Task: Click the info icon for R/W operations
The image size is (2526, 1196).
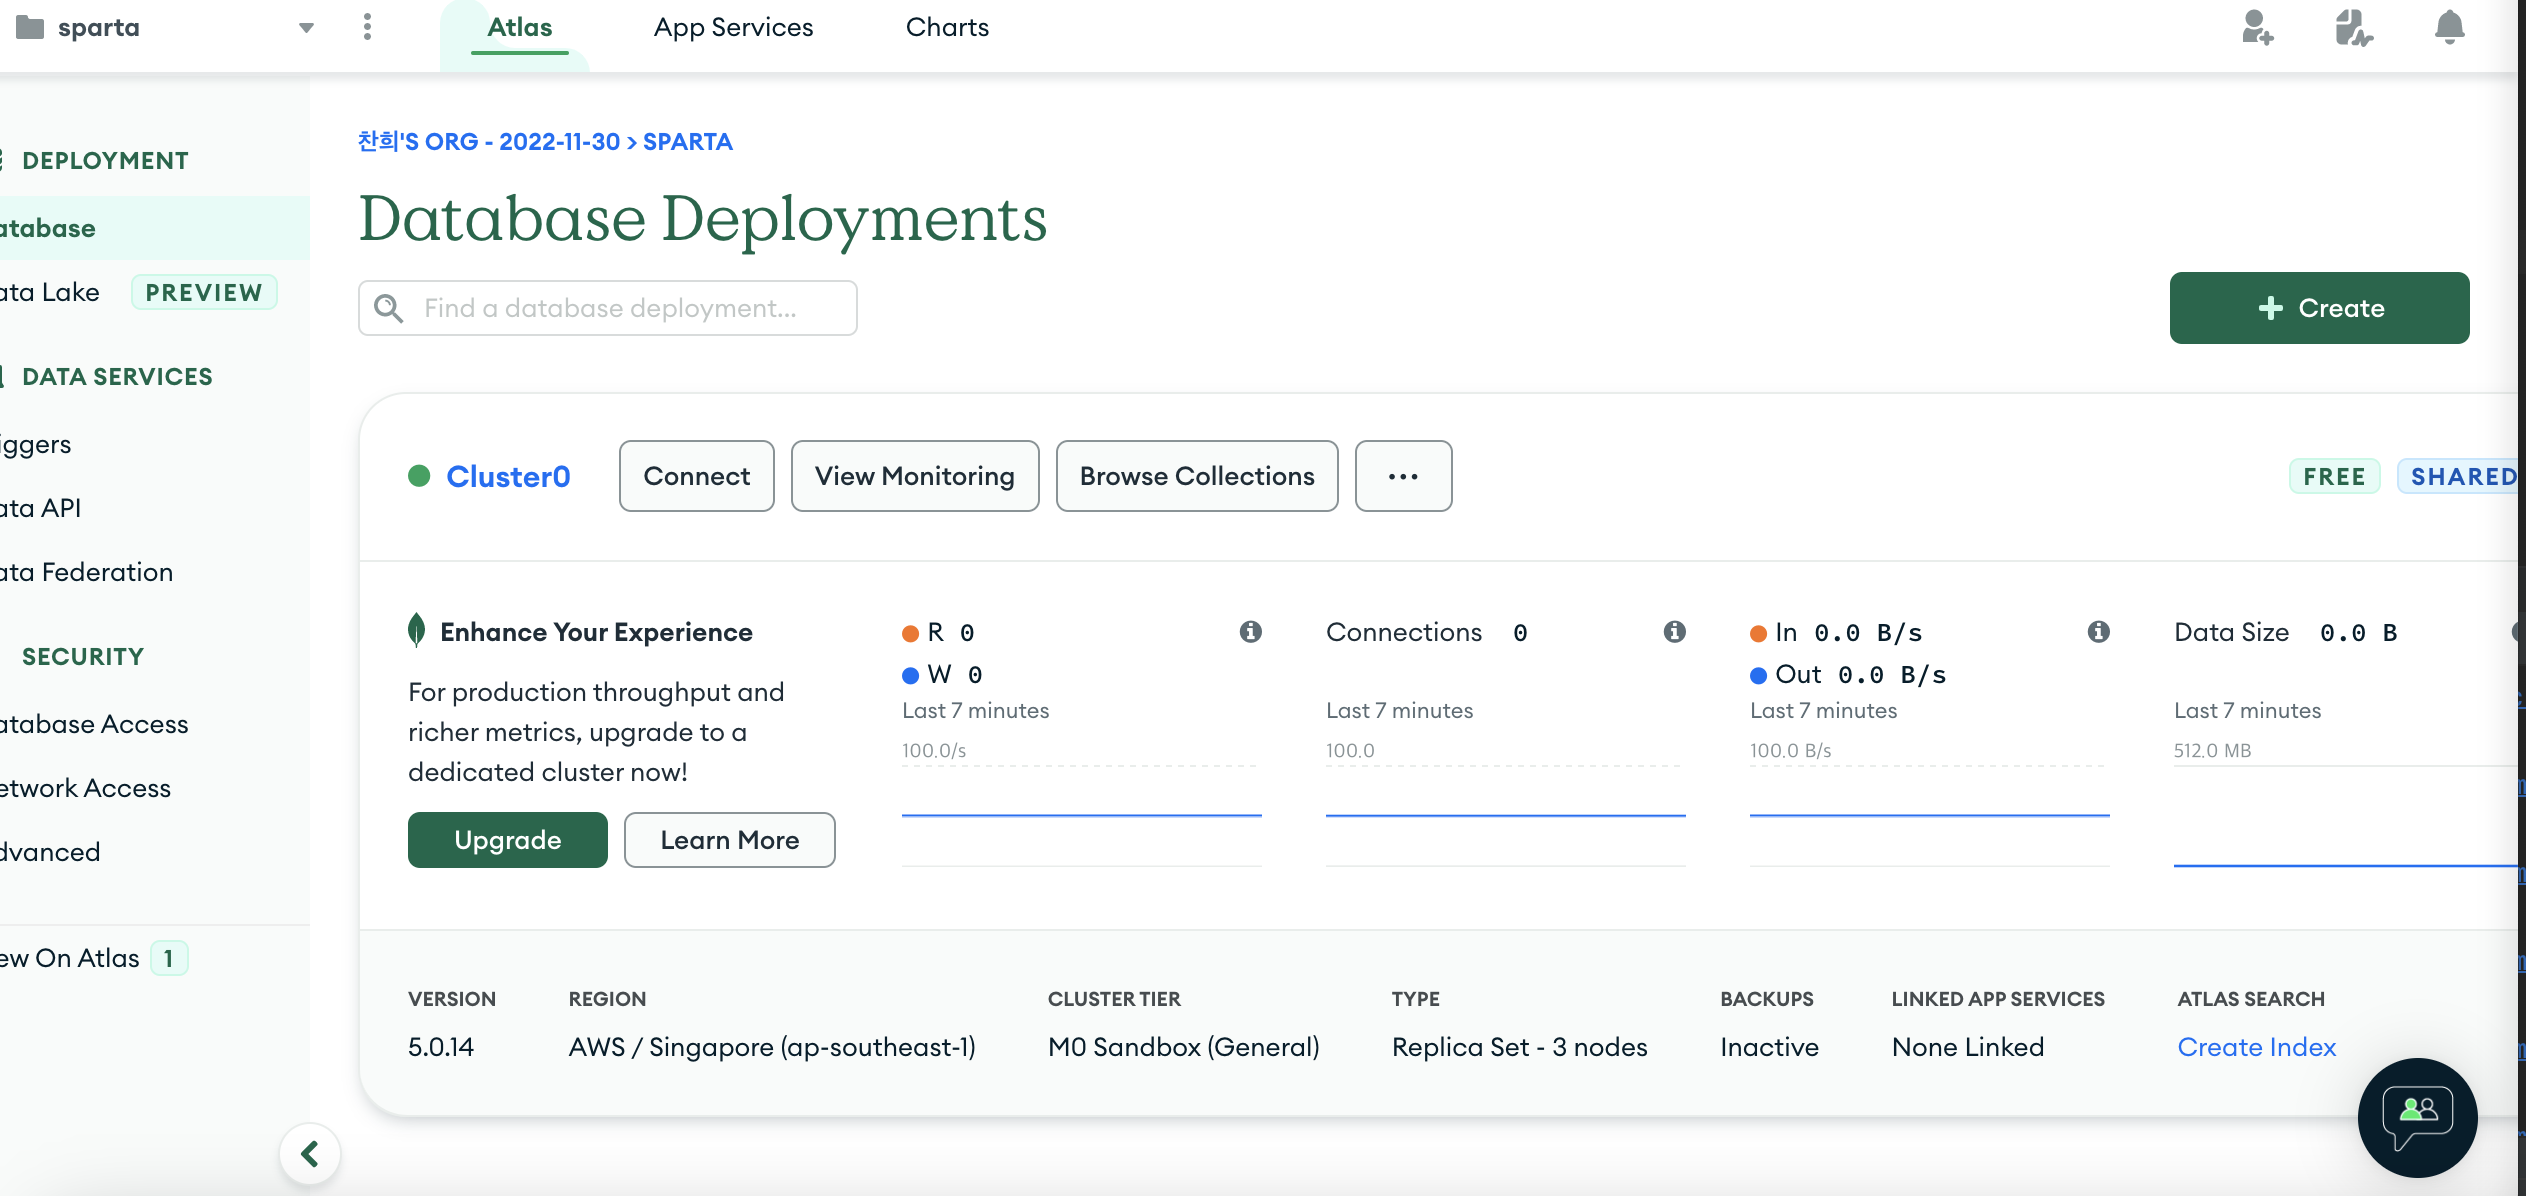Action: tap(1251, 632)
